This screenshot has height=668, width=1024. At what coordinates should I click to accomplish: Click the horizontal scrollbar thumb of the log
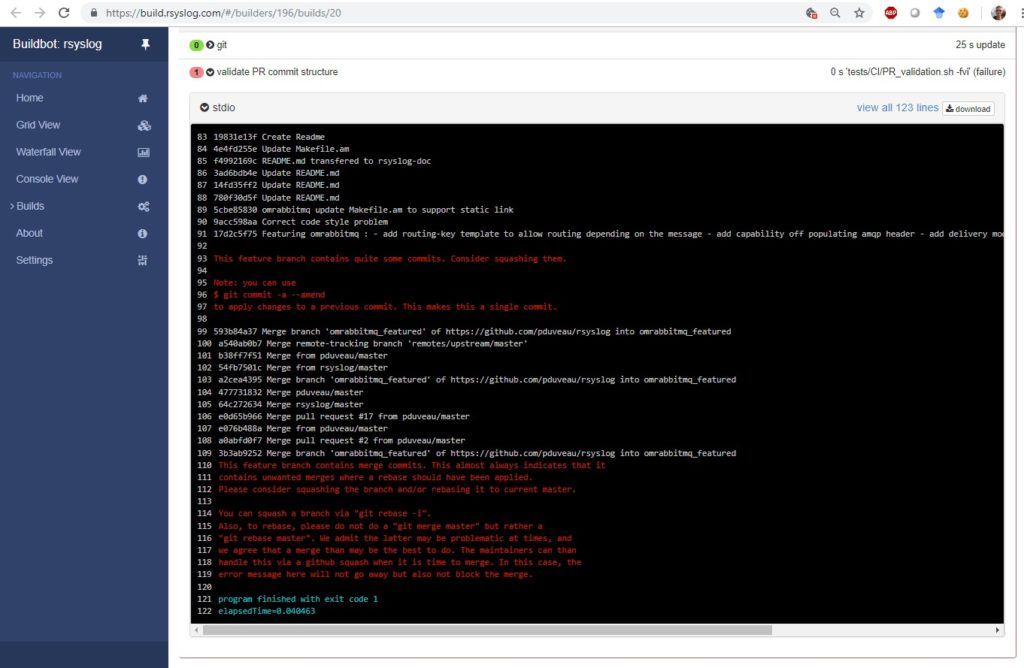point(487,630)
